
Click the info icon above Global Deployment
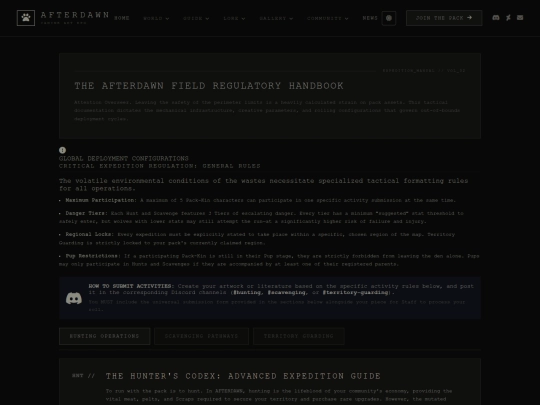[x=62, y=150]
